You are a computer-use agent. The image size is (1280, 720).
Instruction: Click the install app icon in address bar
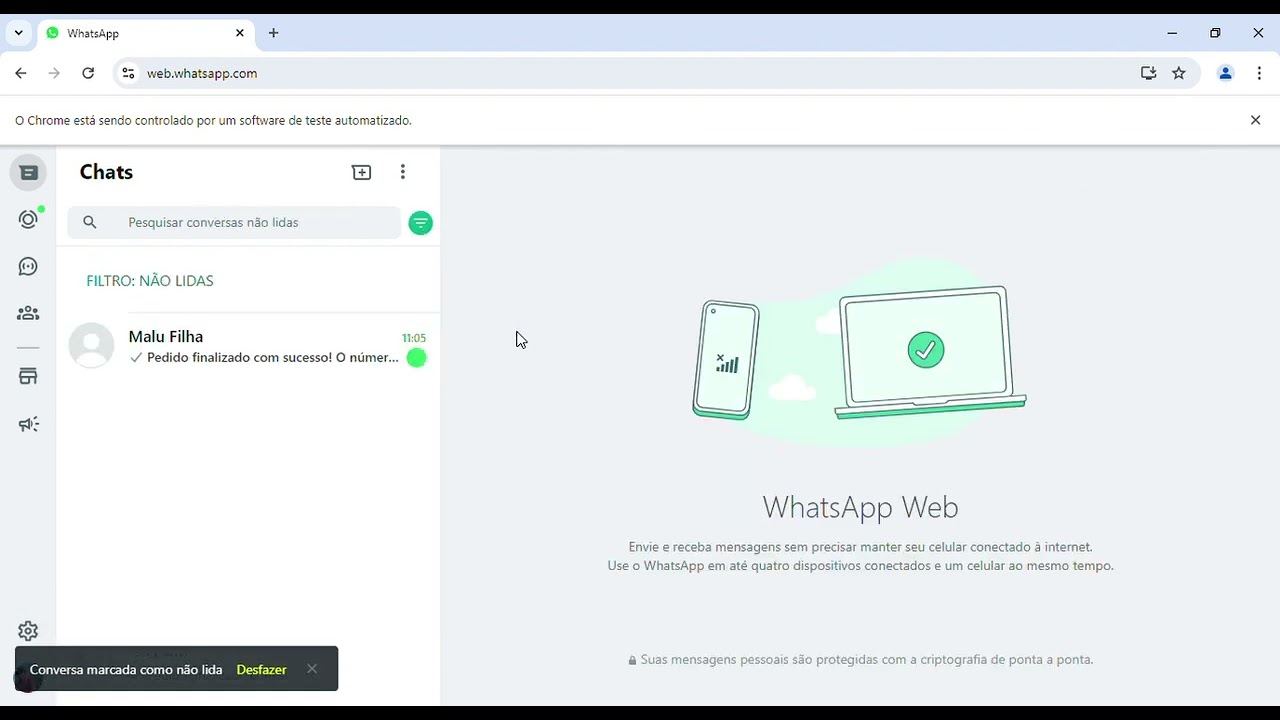(x=1148, y=73)
